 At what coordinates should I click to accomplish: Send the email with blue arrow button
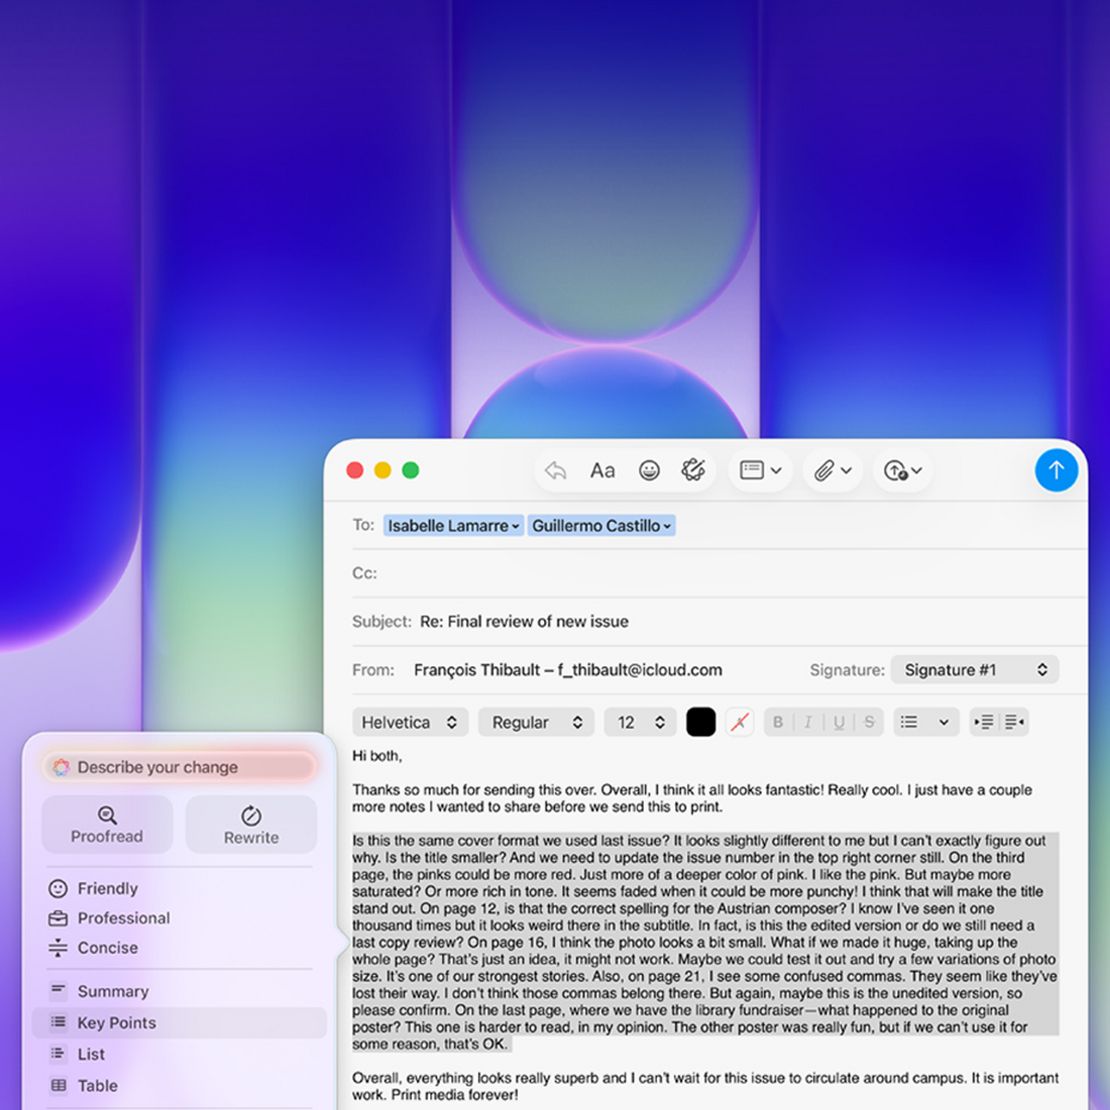1055,470
